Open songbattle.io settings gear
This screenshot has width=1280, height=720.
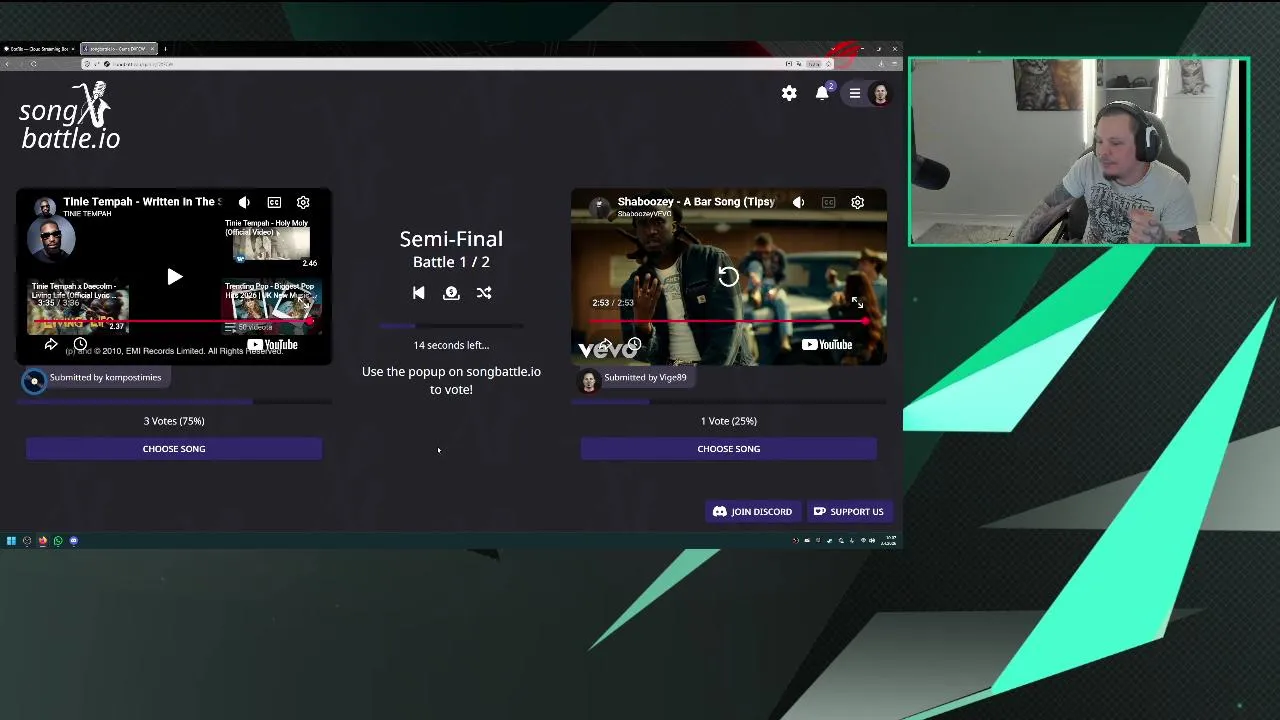point(789,93)
